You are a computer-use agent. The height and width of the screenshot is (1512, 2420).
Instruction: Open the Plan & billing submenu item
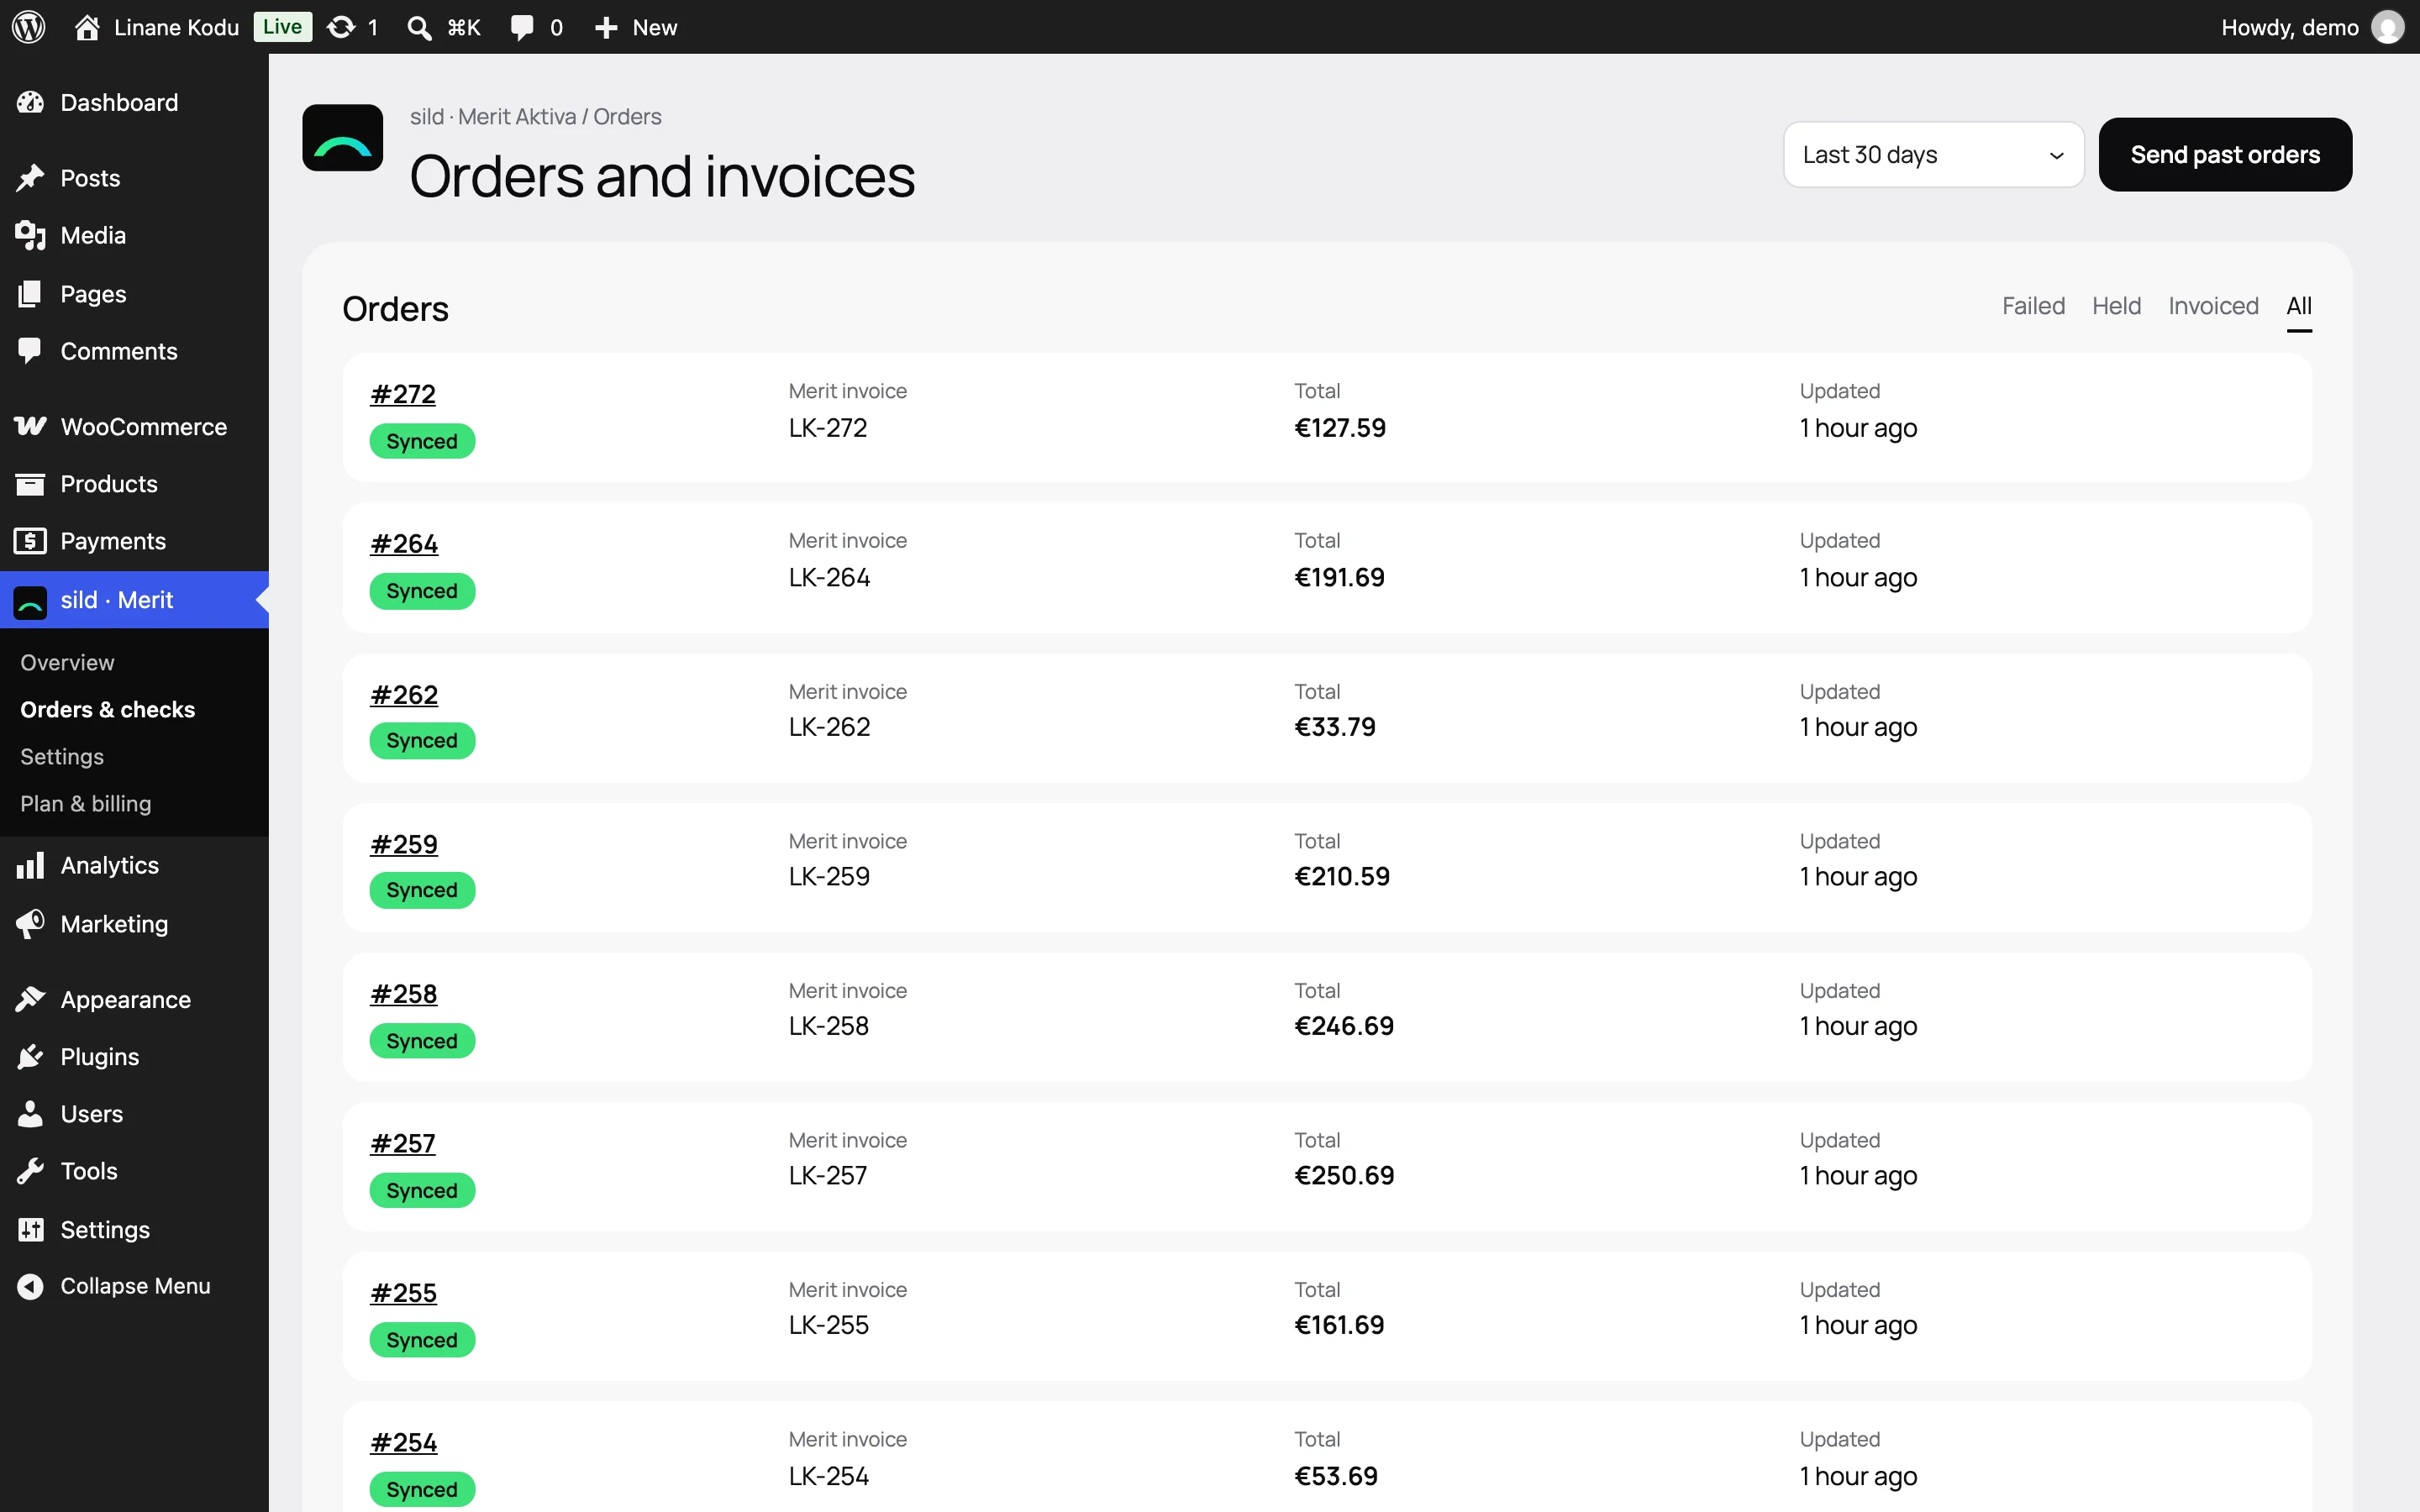(86, 803)
